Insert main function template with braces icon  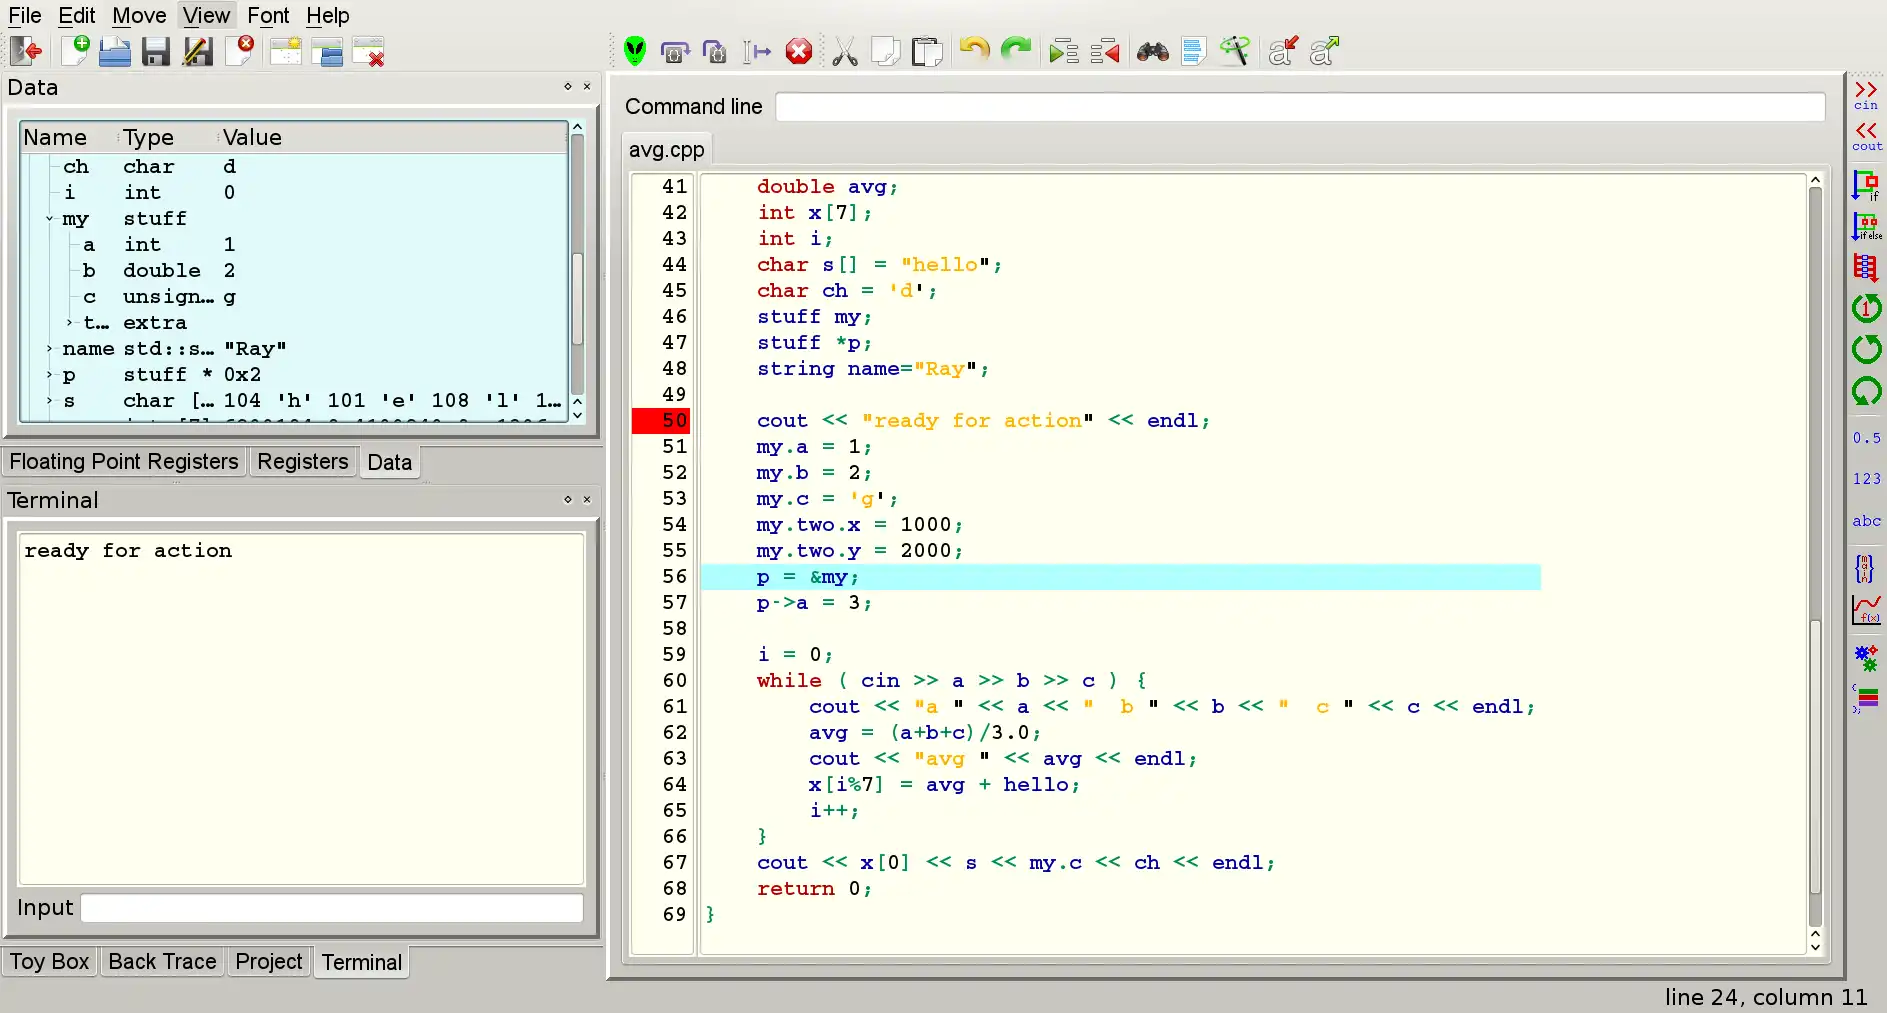(1865, 568)
